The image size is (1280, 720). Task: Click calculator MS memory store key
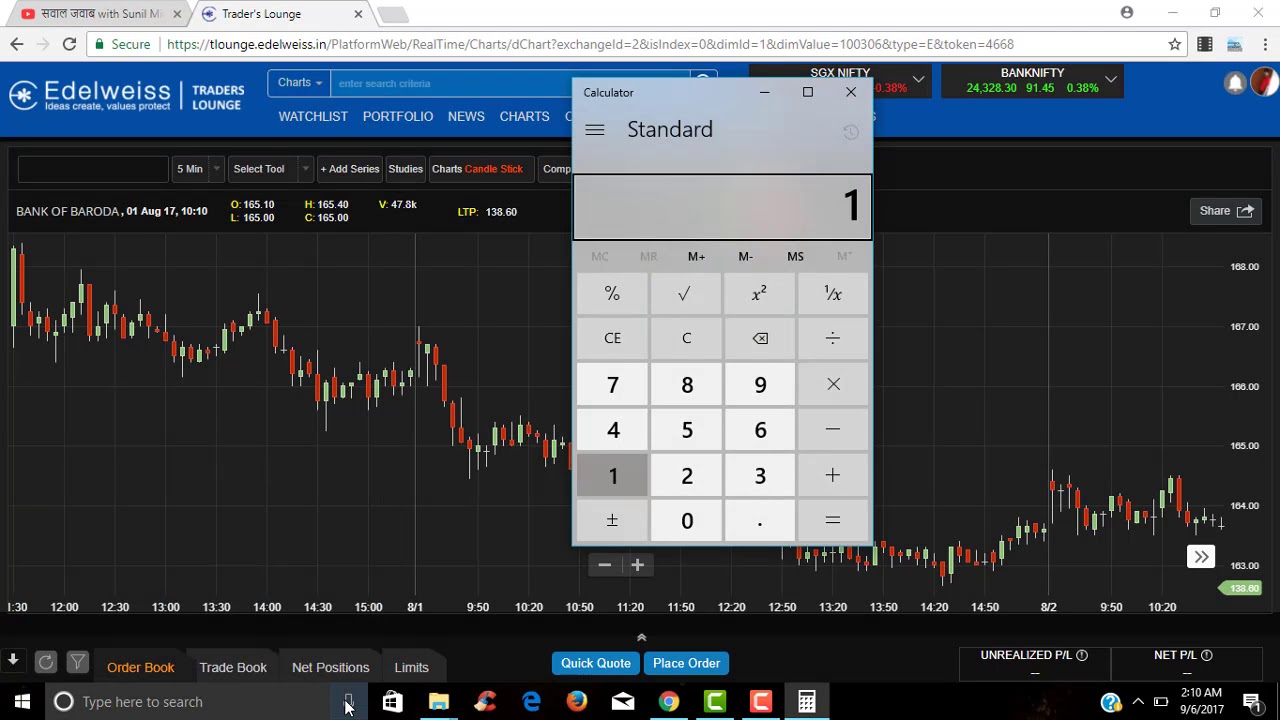[x=795, y=257]
